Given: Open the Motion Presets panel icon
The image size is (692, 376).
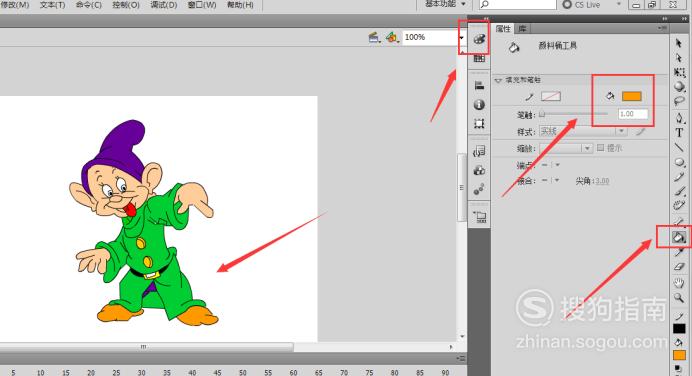Looking at the screenshot, I should coord(479,189).
